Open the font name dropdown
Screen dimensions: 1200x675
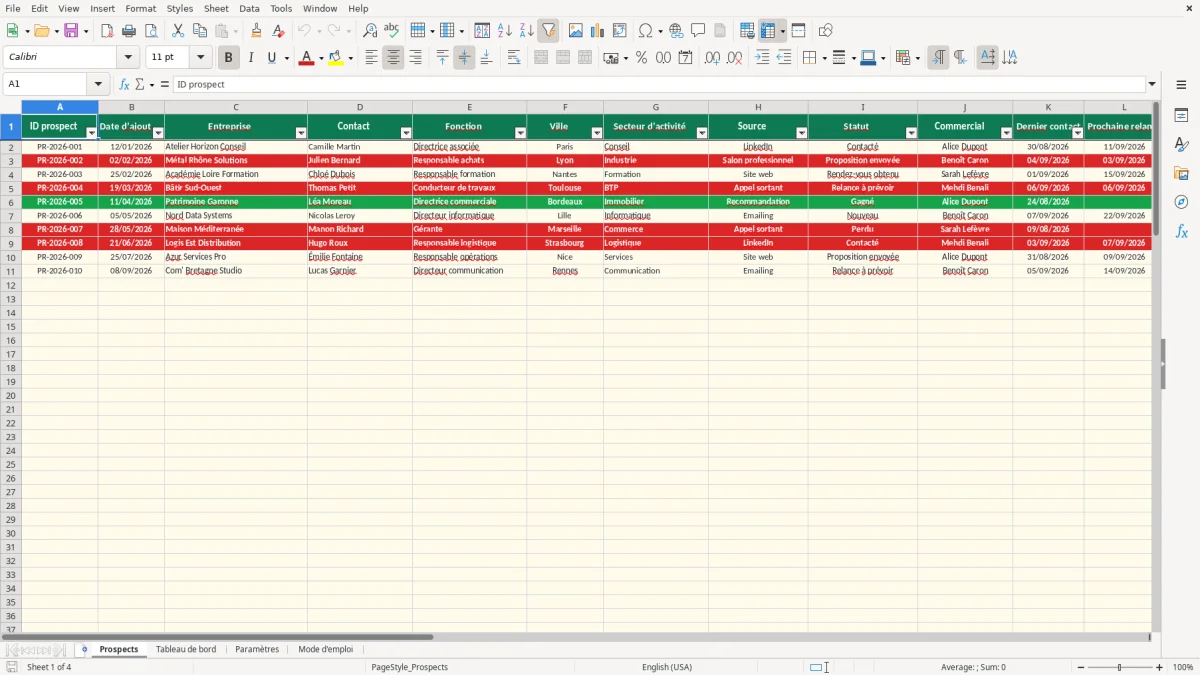tap(128, 58)
